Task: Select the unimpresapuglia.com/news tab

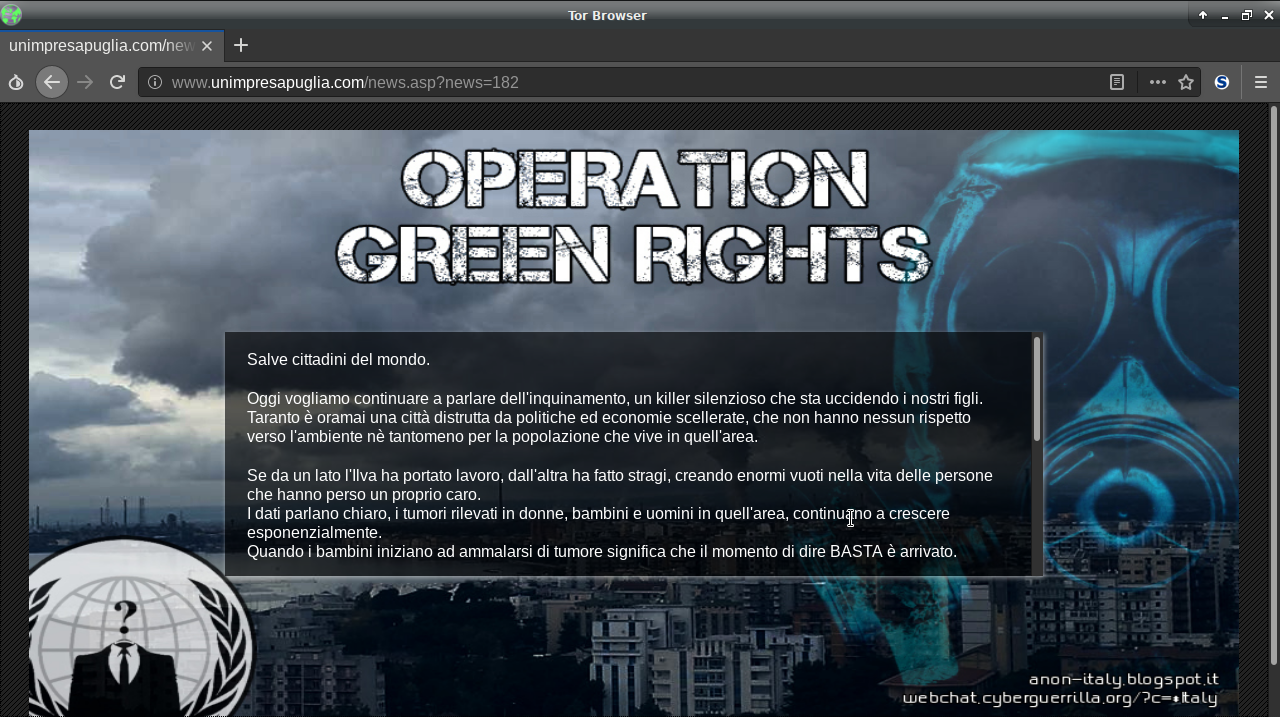Action: (111, 46)
